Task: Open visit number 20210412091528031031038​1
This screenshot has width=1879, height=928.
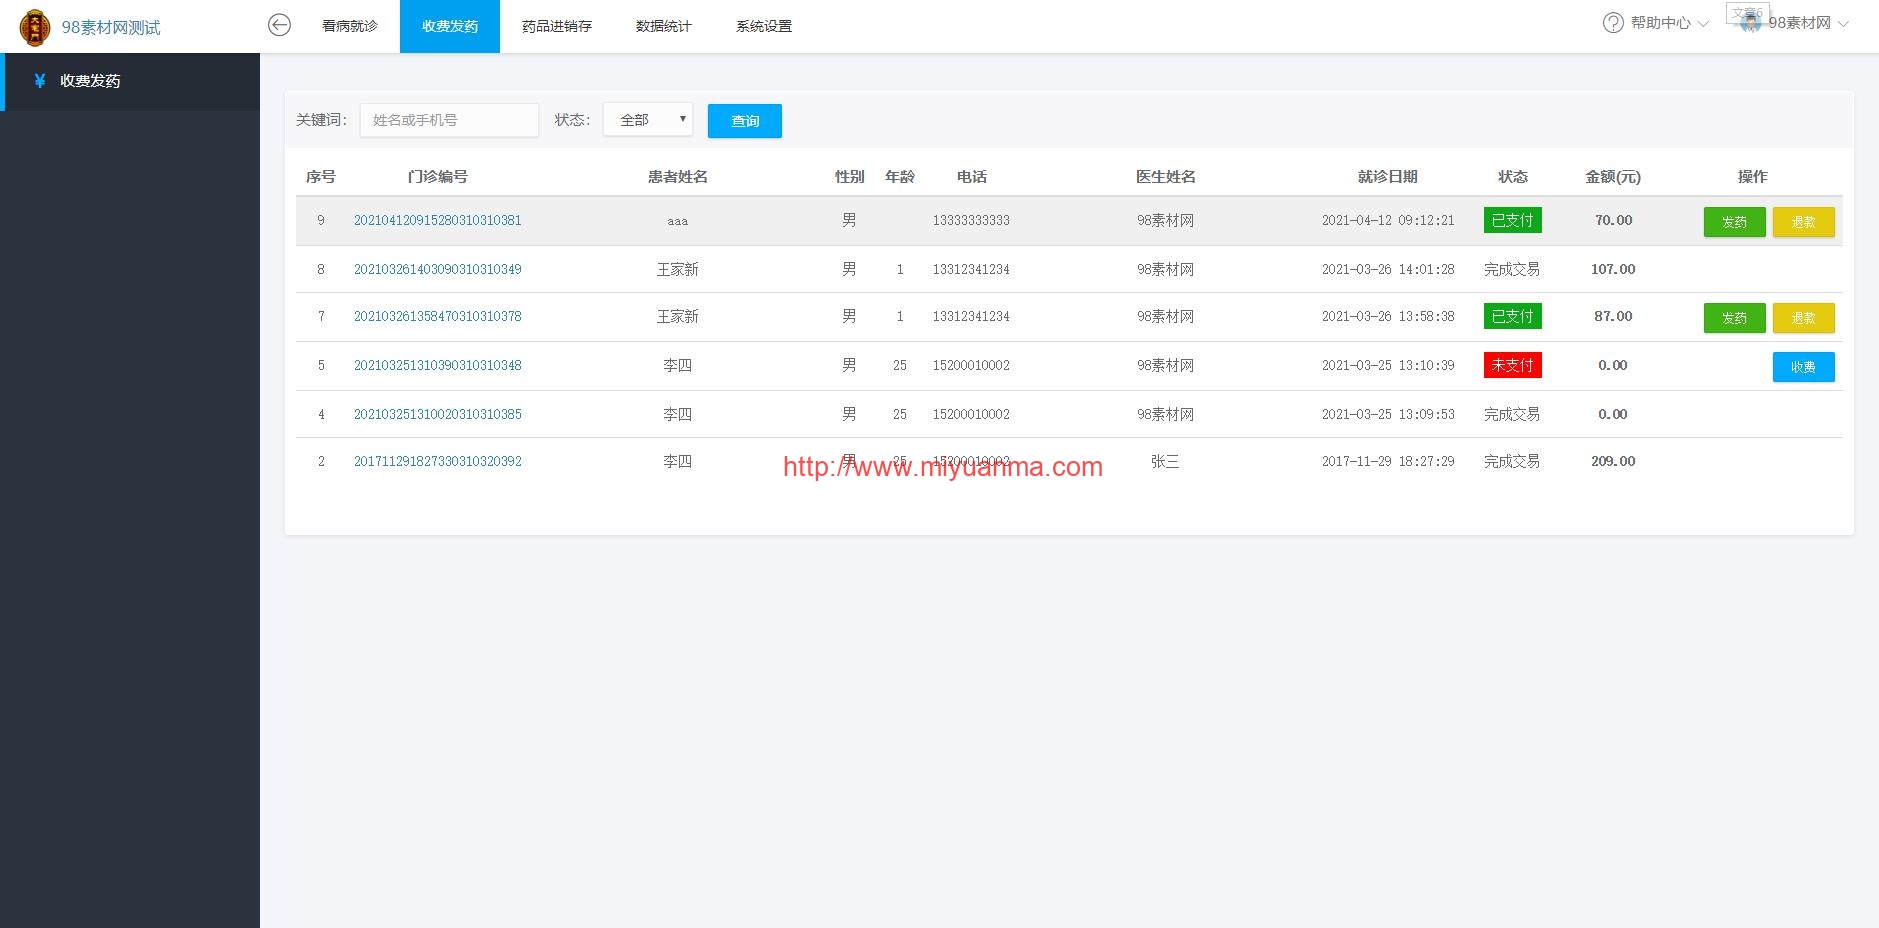Action: [x=438, y=220]
